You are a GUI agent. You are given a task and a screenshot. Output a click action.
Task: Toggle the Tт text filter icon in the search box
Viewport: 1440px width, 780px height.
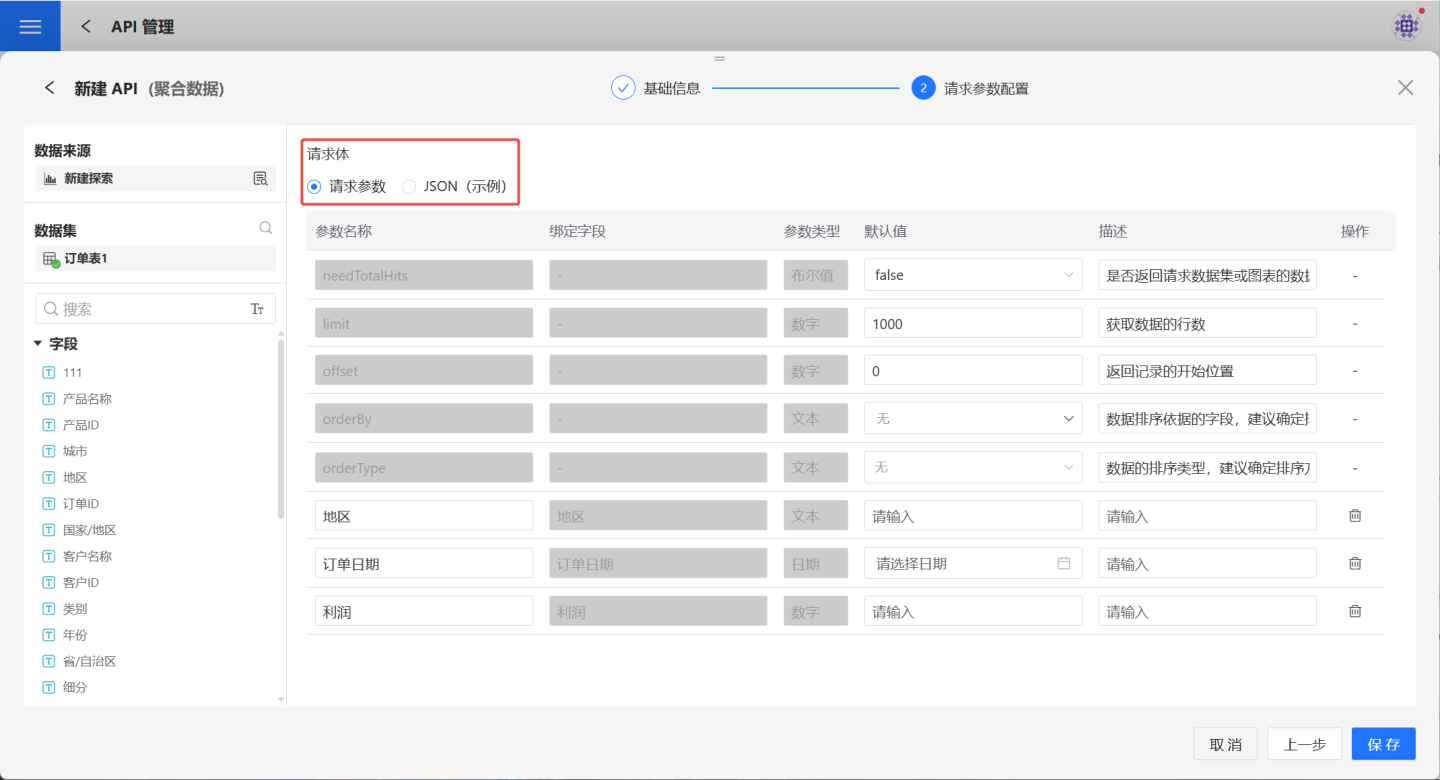pos(257,309)
